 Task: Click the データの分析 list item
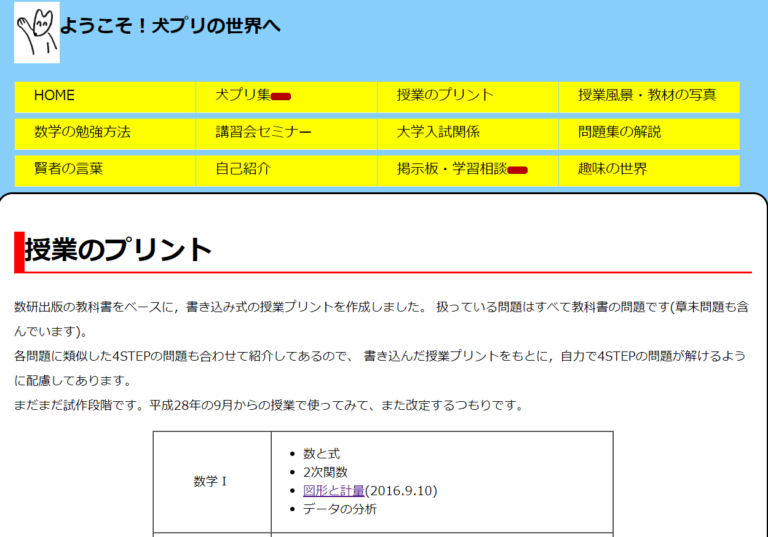pyautogui.click(x=339, y=509)
